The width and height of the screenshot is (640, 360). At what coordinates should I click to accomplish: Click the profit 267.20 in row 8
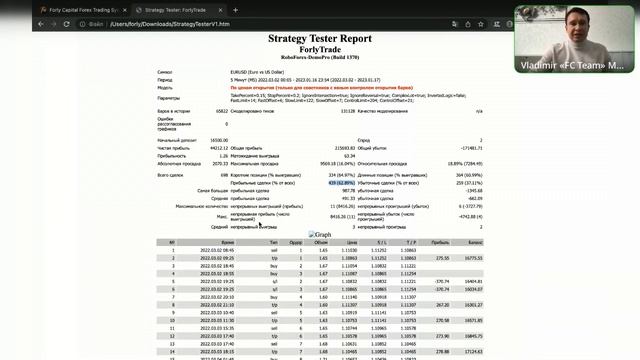coord(442,305)
